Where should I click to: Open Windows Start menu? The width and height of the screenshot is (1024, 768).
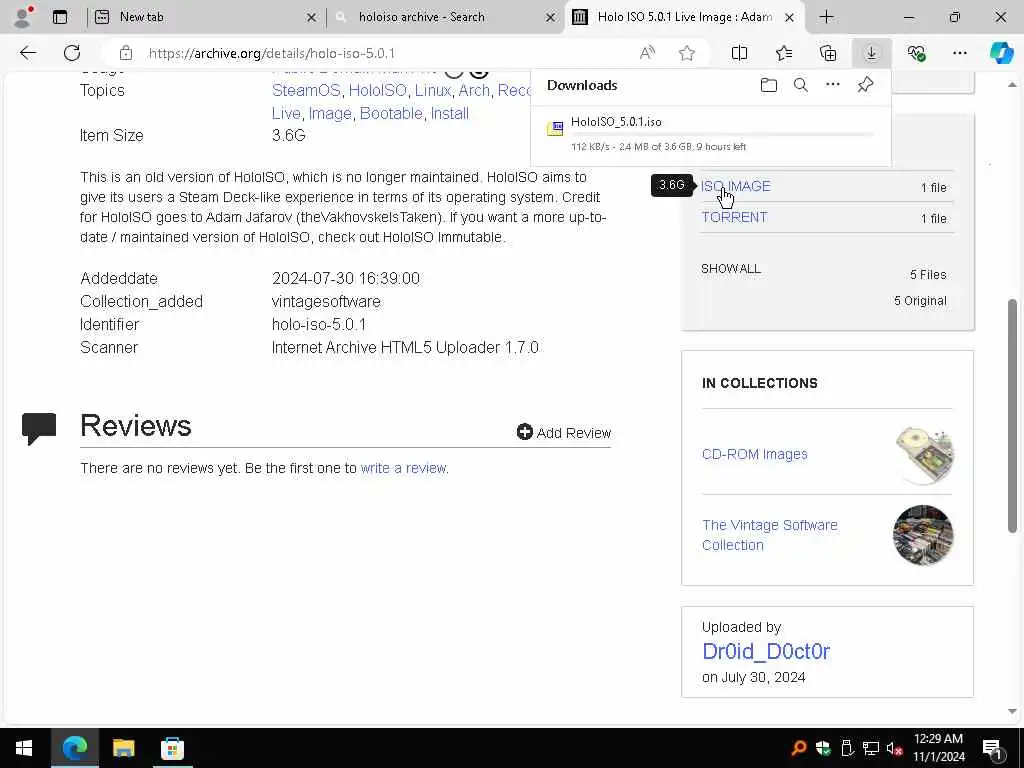point(24,748)
